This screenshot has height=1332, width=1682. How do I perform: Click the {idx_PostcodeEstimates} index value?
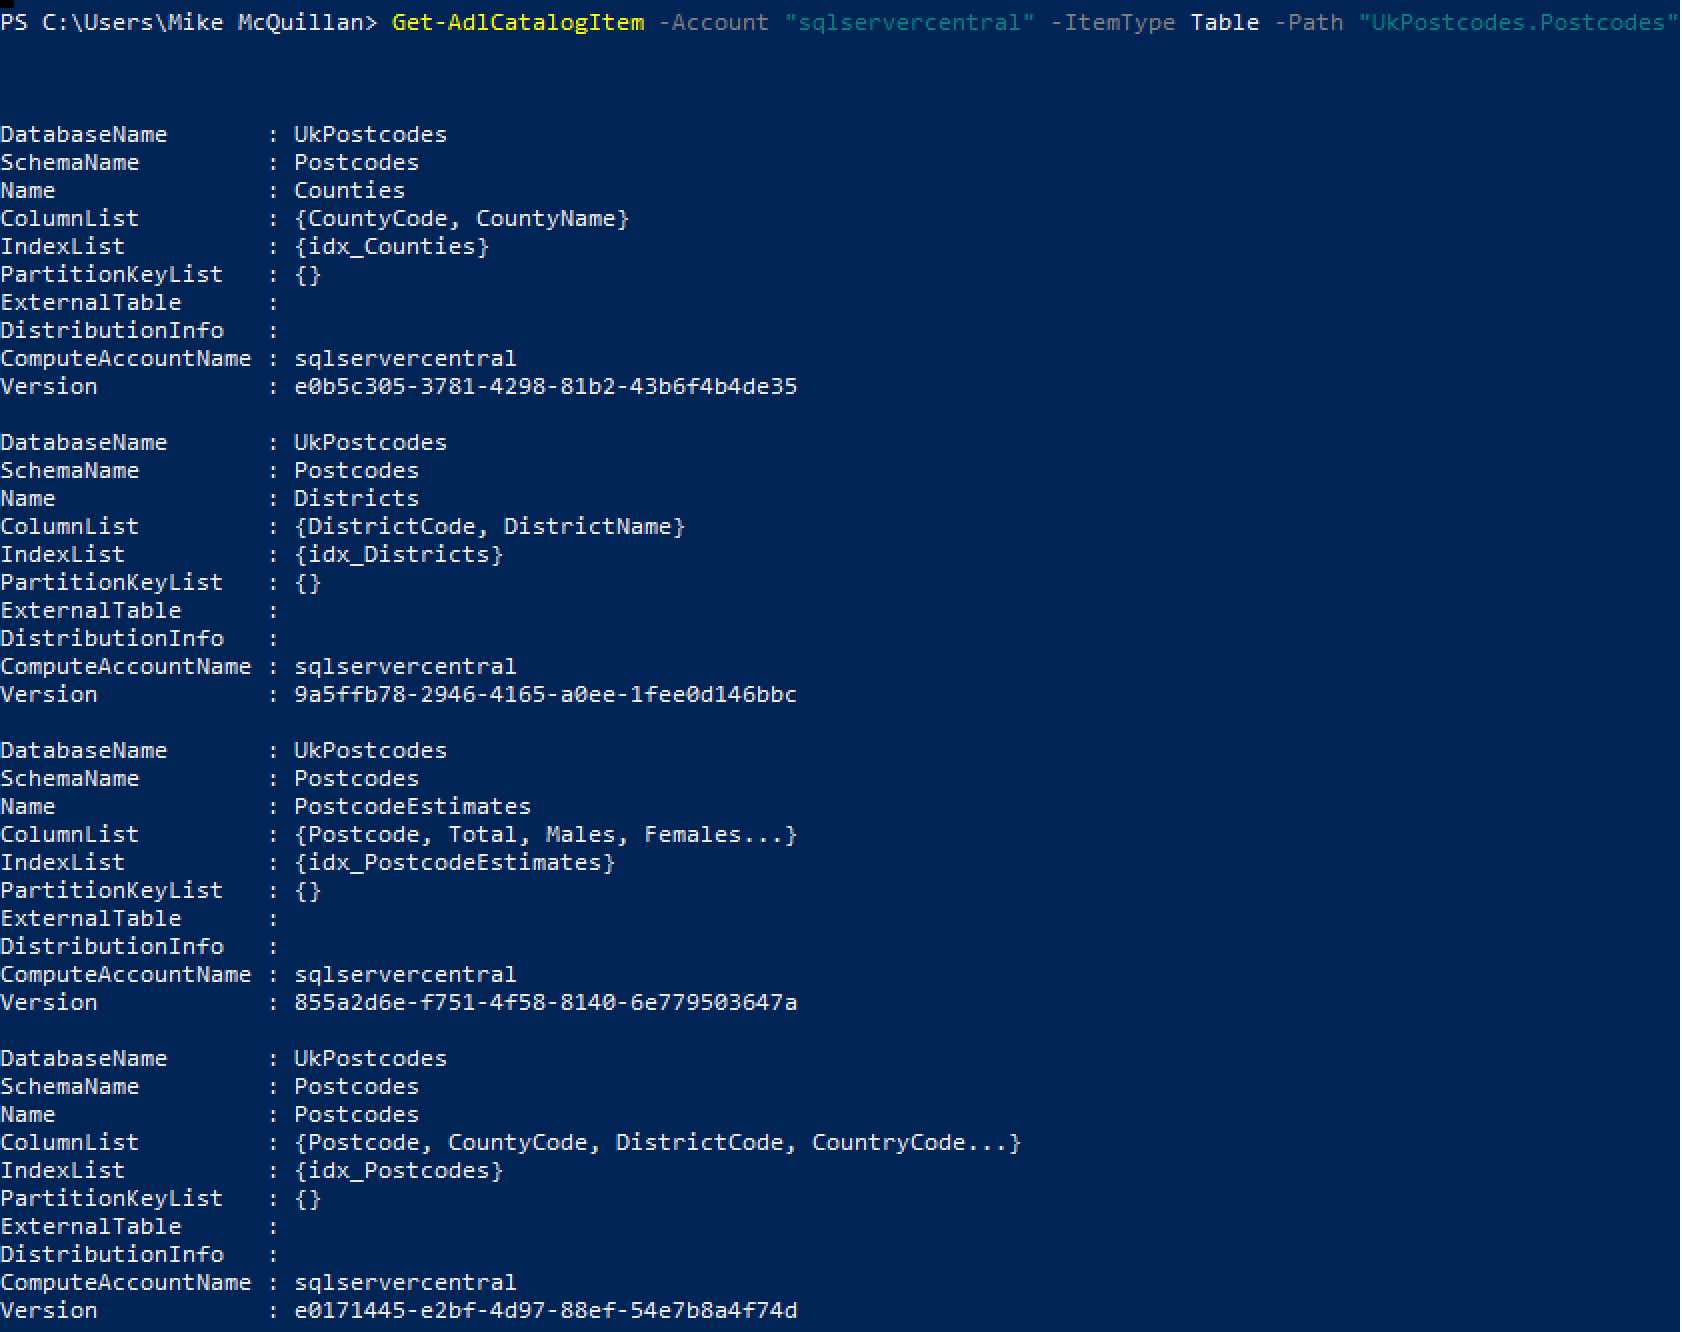454,862
